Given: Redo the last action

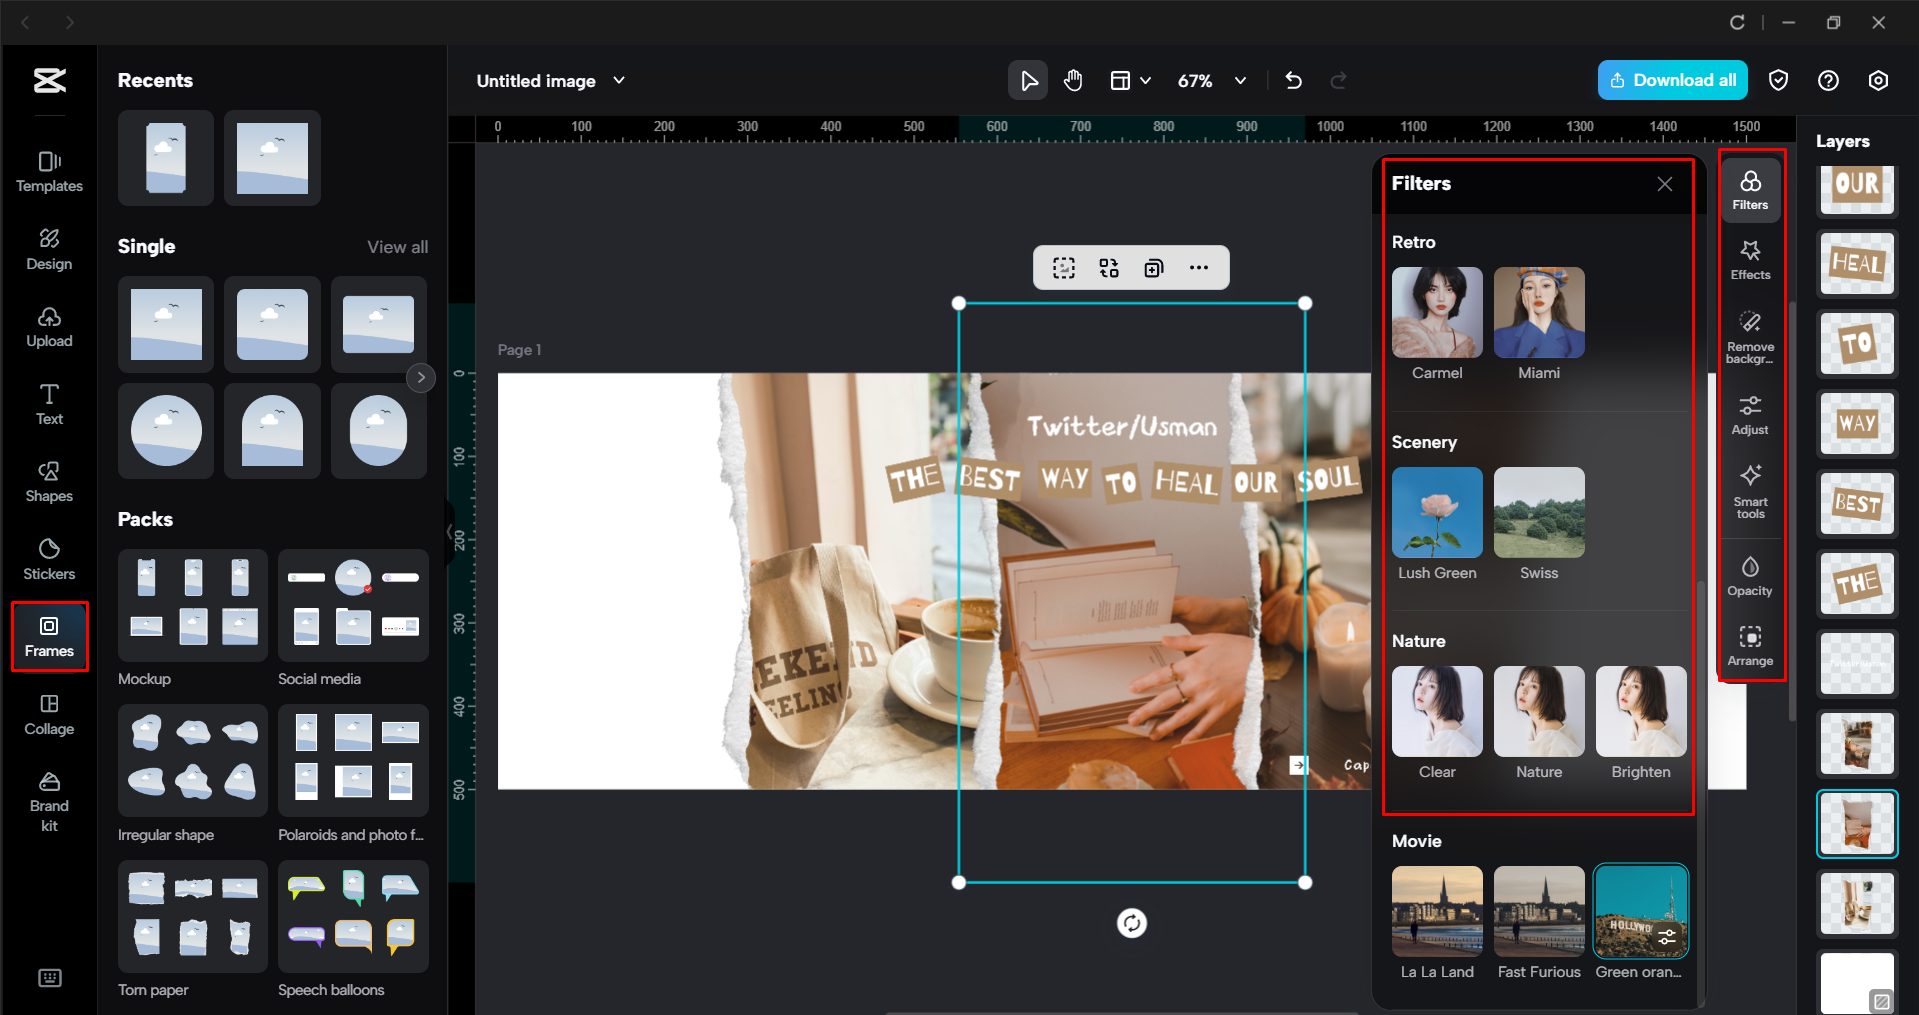Looking at the screenshot, I should click(1339, 80).
